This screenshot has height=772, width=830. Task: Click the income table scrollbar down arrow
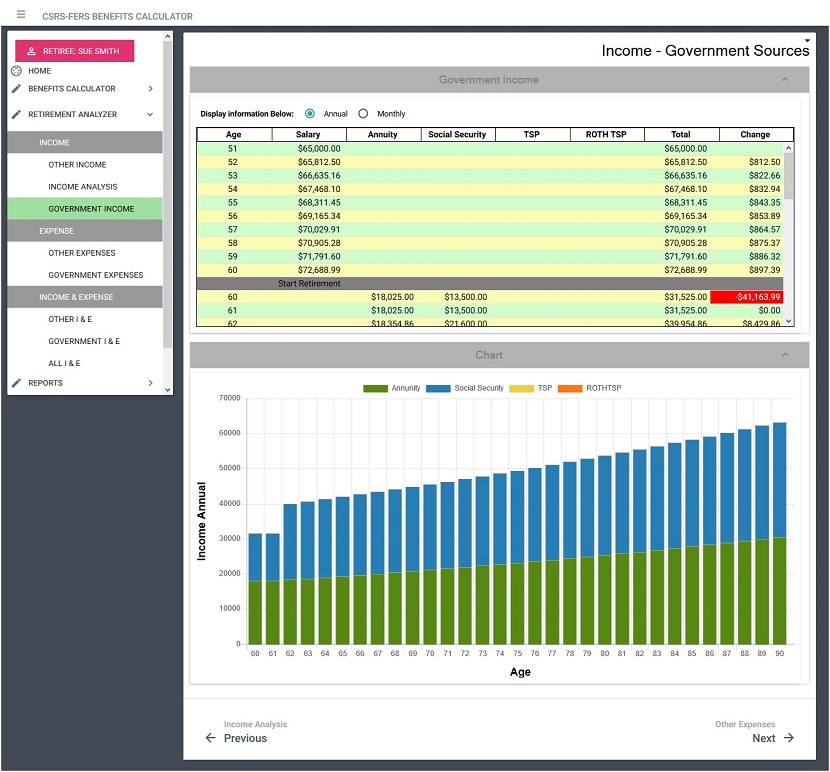(x=789, y=321)
